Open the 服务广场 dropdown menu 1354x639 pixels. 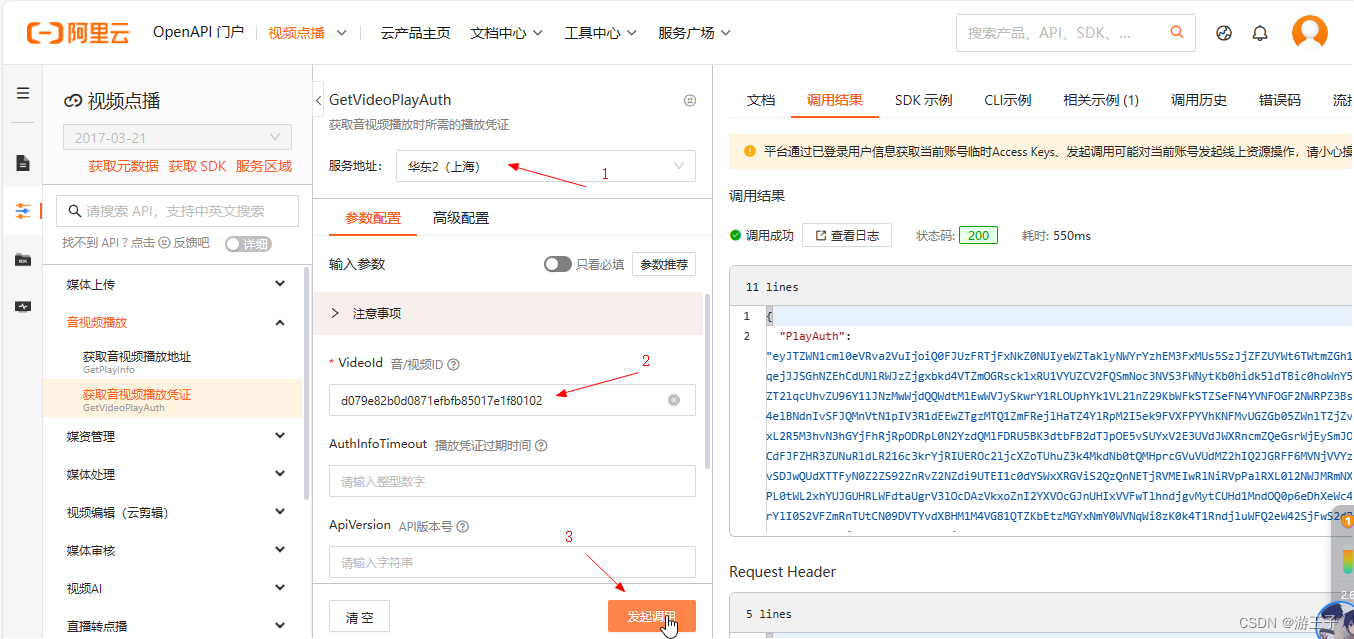coord(694,33)
